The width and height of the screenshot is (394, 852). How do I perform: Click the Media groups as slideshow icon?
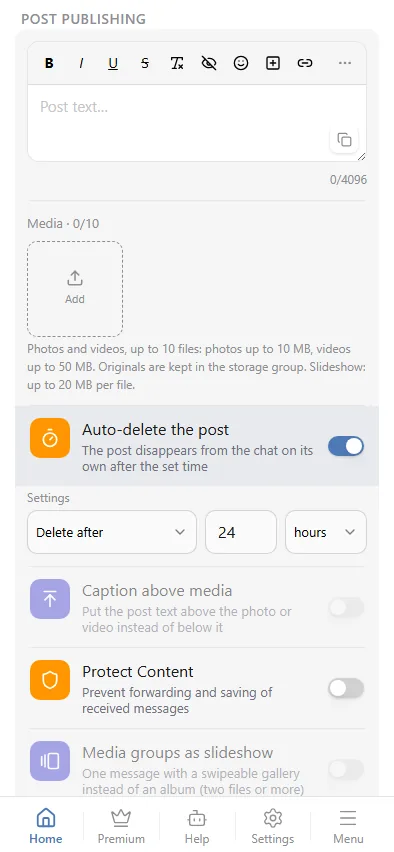50,761
